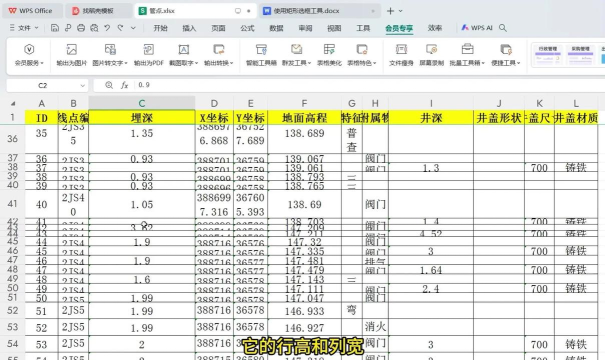The height and width of the screenshot is (360, 605).
Task: Click the cell containing 146.933
Action: point(304,311)
